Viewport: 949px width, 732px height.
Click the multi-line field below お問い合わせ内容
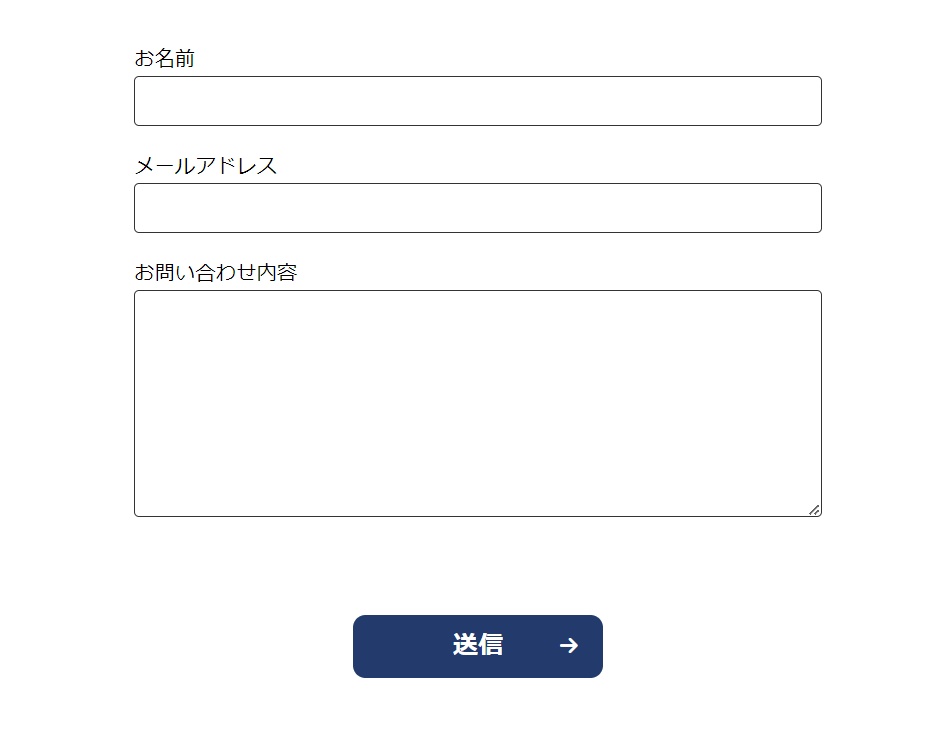(477, 403)
